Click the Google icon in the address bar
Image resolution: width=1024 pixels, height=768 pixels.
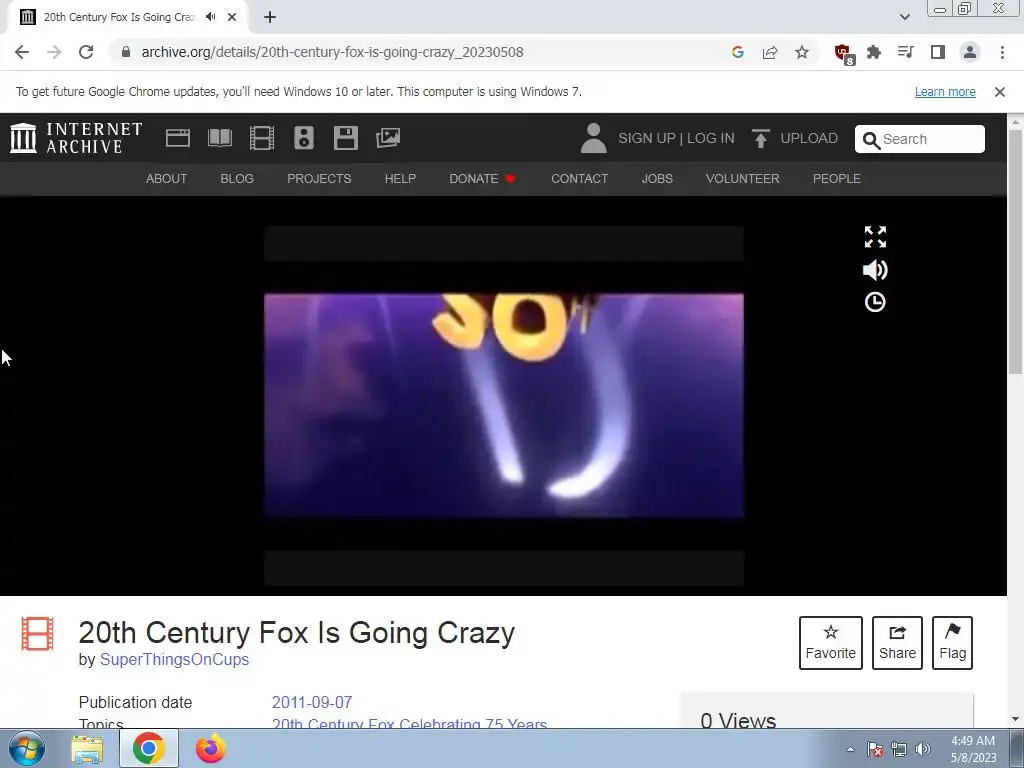pos(738,52)
